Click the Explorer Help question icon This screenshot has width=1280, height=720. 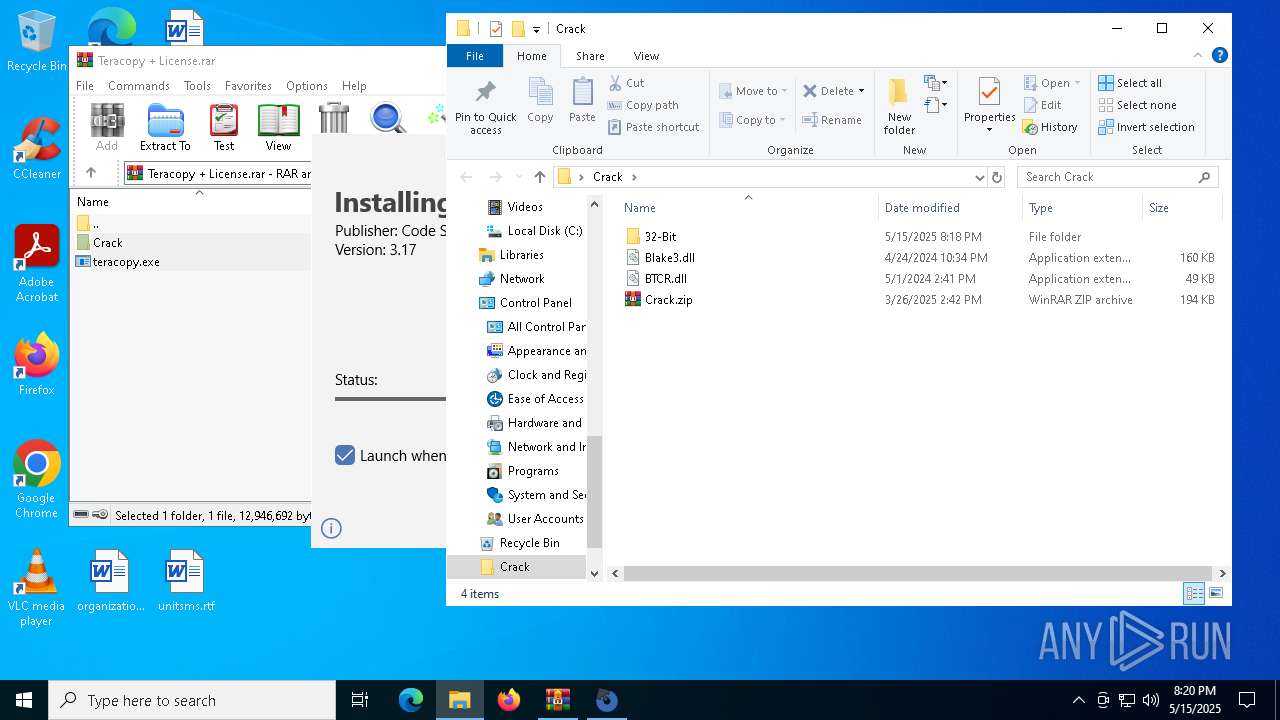(1219, 56)
